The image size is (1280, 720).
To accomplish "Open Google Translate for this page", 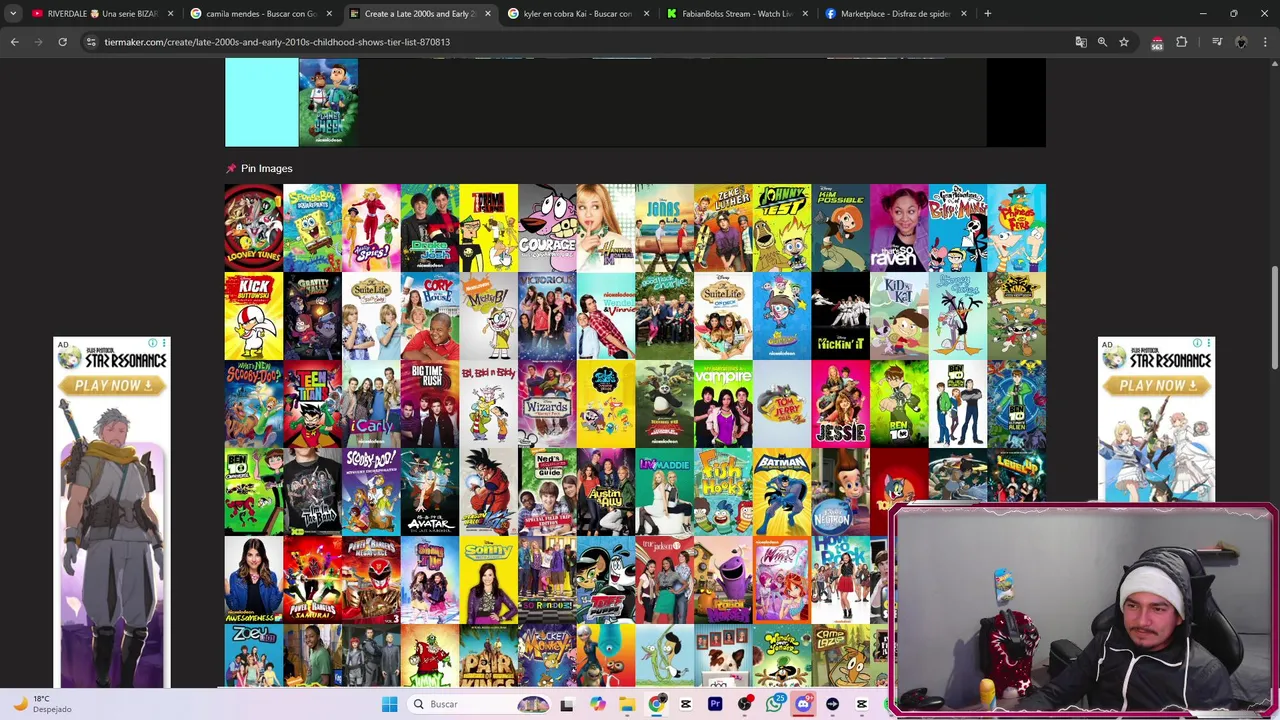I will point(1081,42).
